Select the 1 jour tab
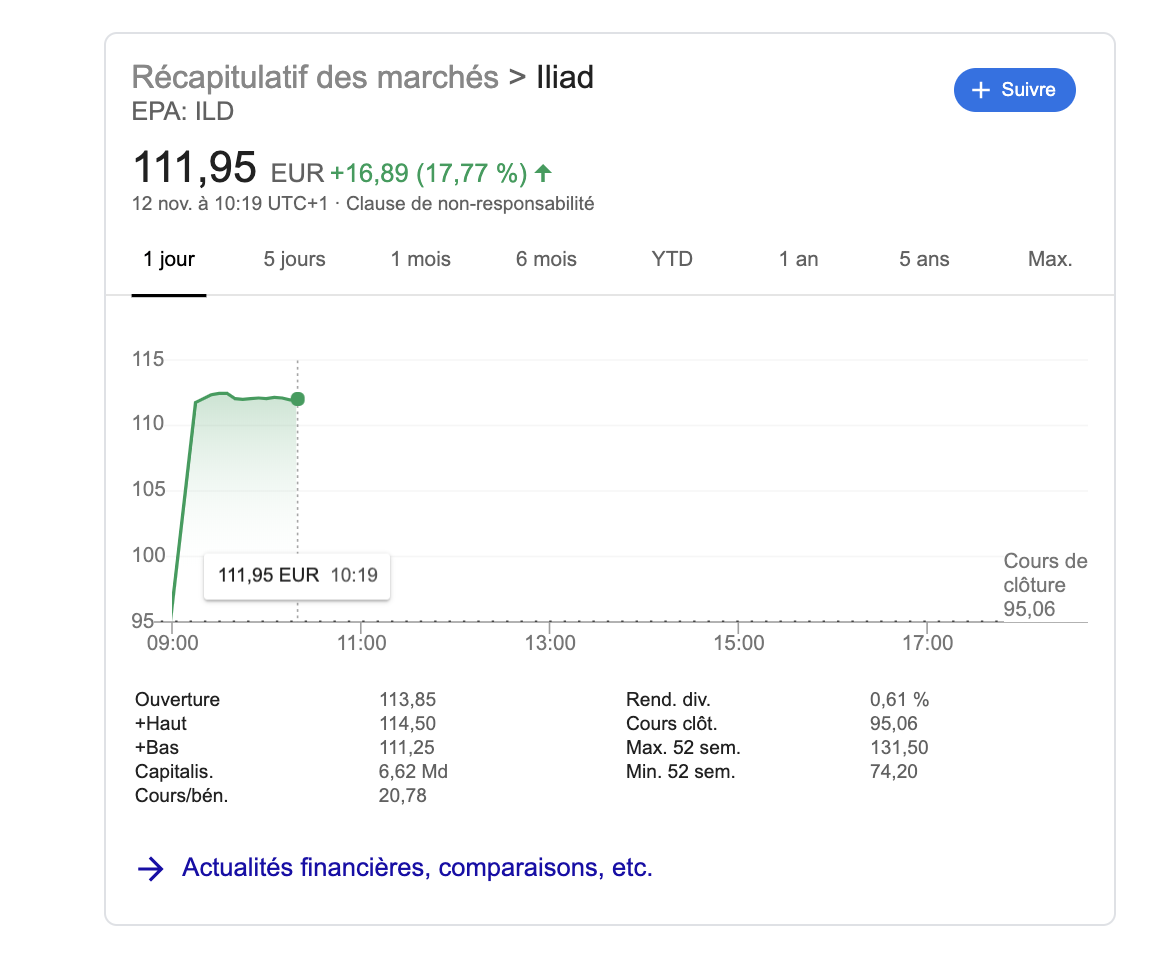This screenshot has width=1166, height=960. [x=169, y=260]
